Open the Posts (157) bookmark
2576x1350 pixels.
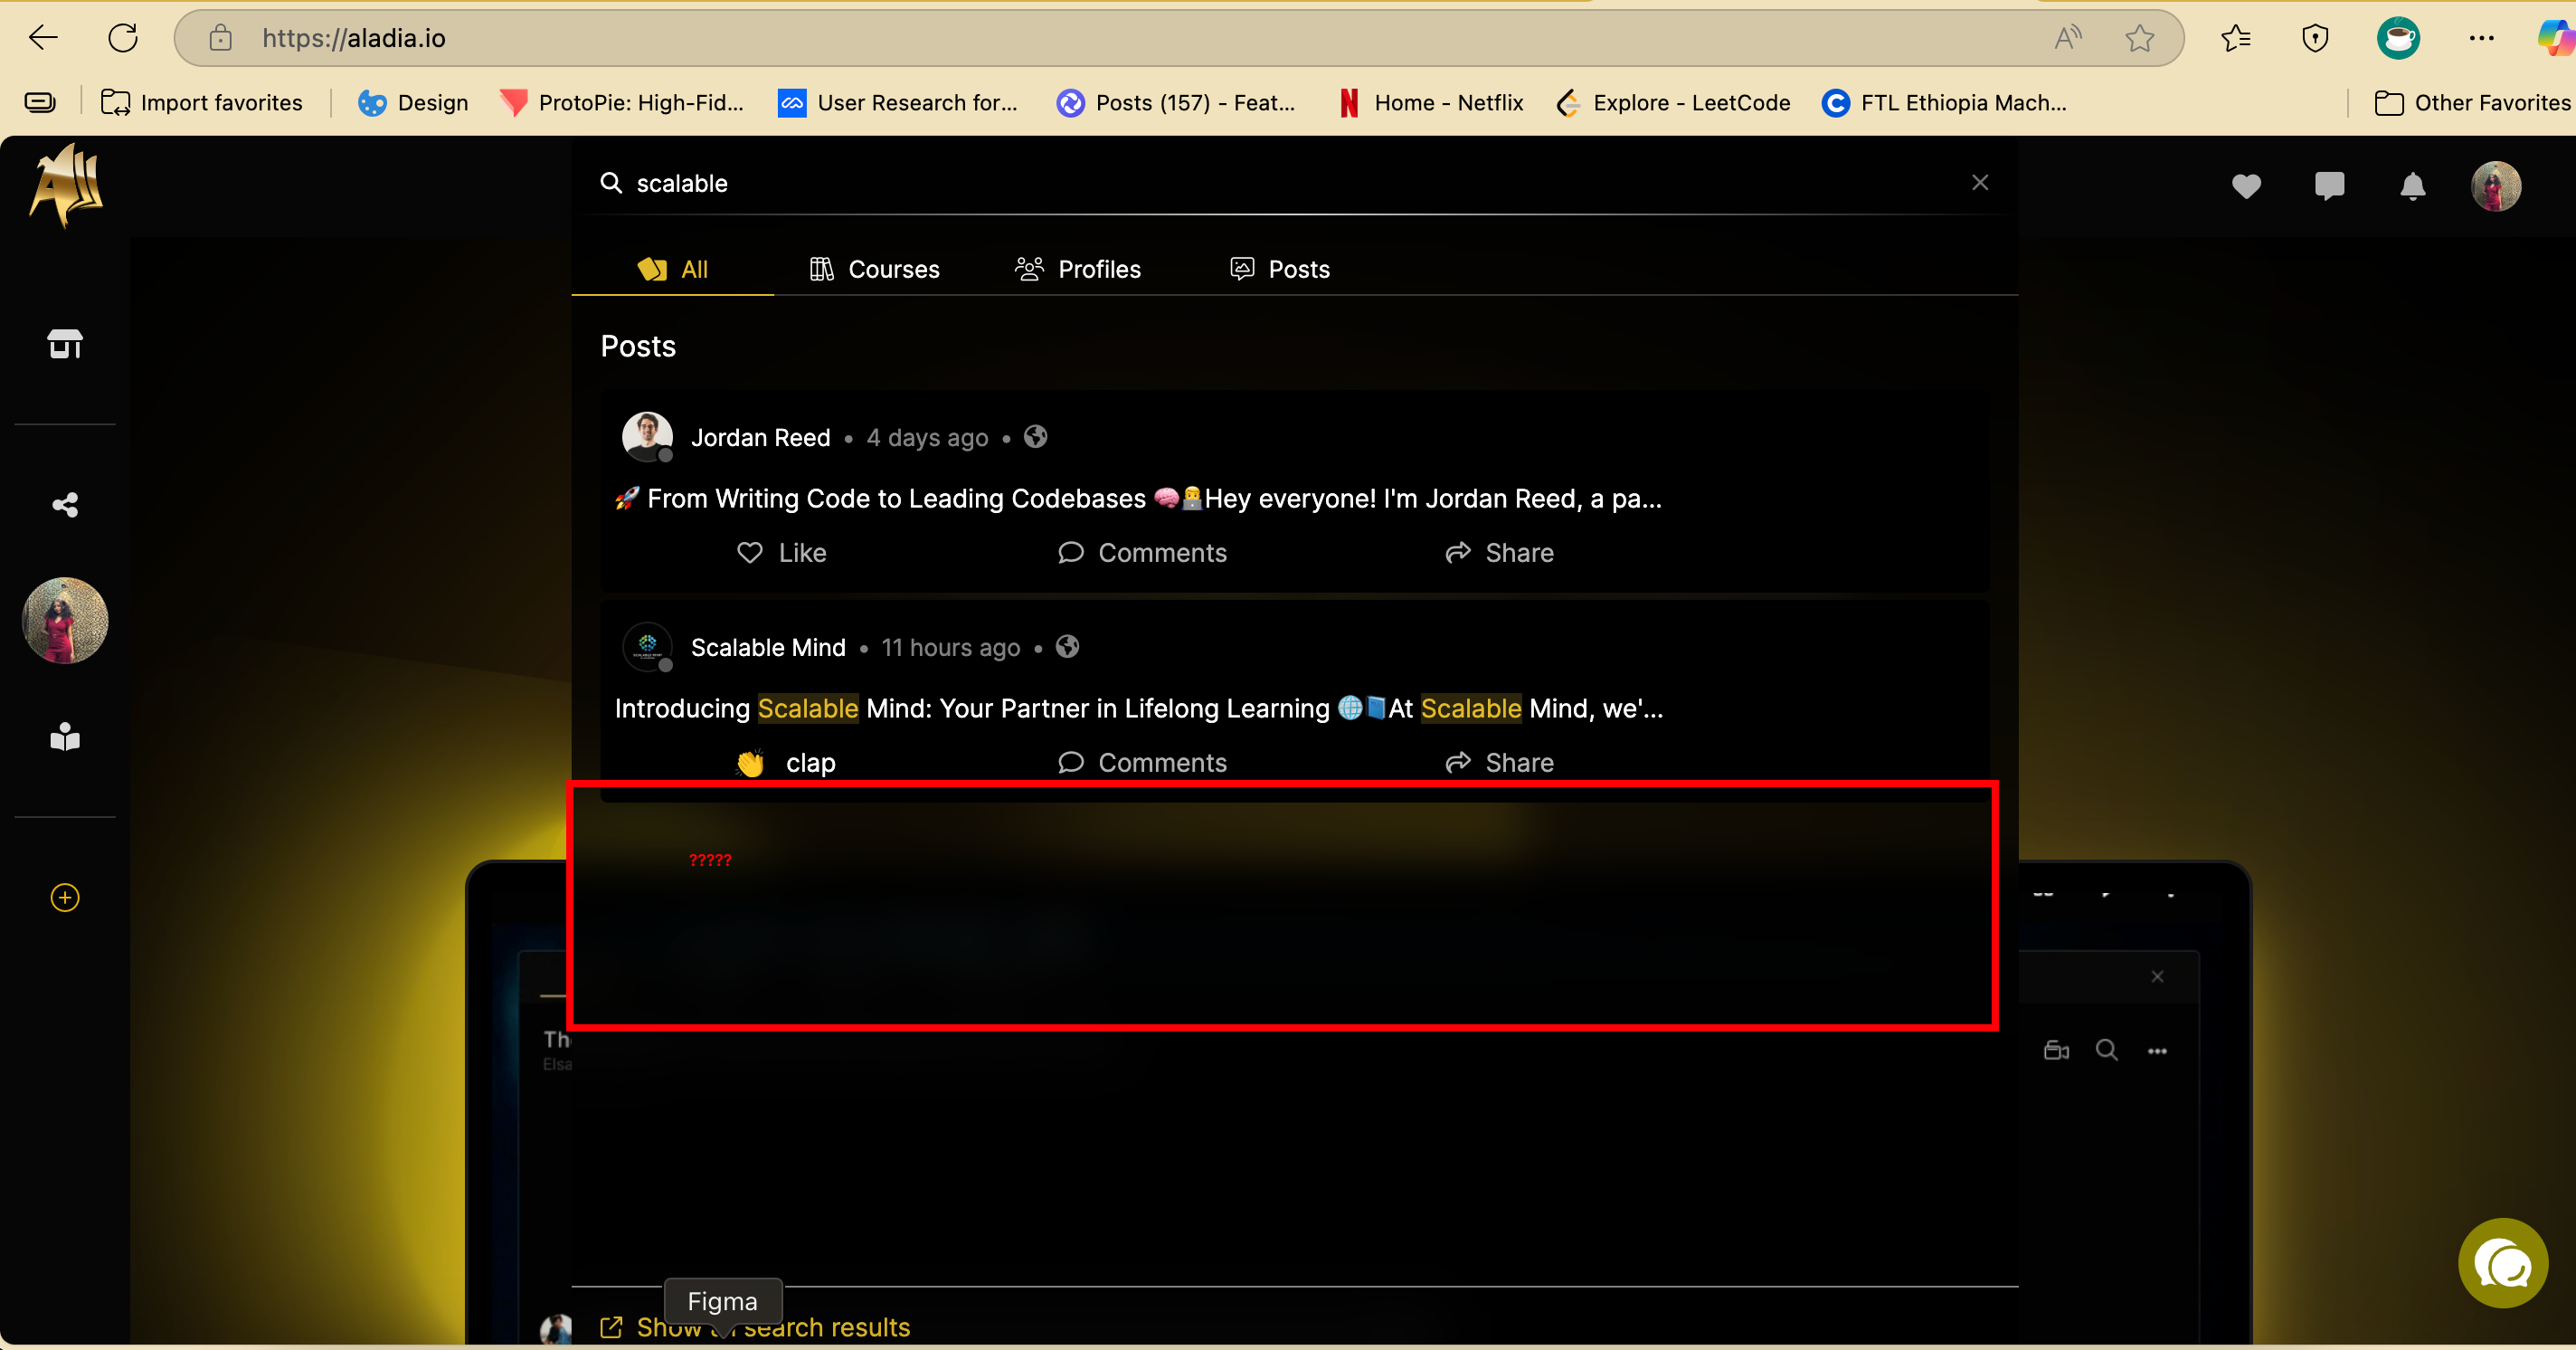tap(1176, 103)
